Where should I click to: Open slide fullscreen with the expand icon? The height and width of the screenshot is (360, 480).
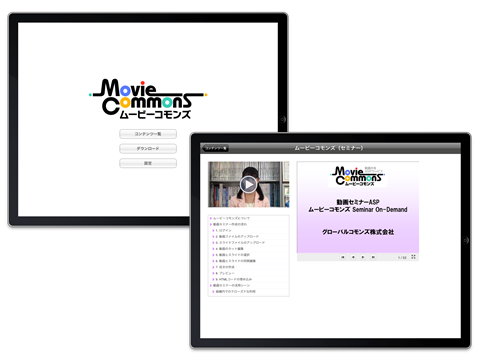click(x=413, y=257)
